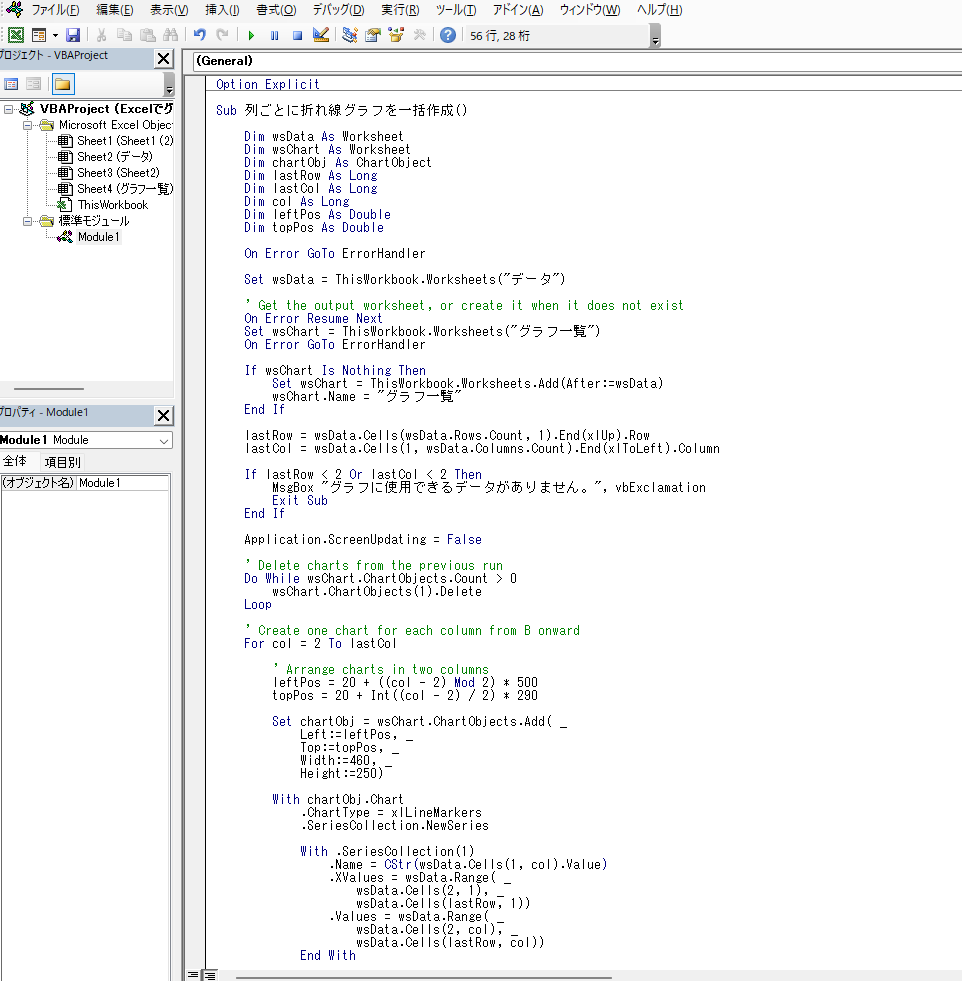Switch to the 項目別 properties tab
This screenshot has height=981, width=962.
(63, 462)
